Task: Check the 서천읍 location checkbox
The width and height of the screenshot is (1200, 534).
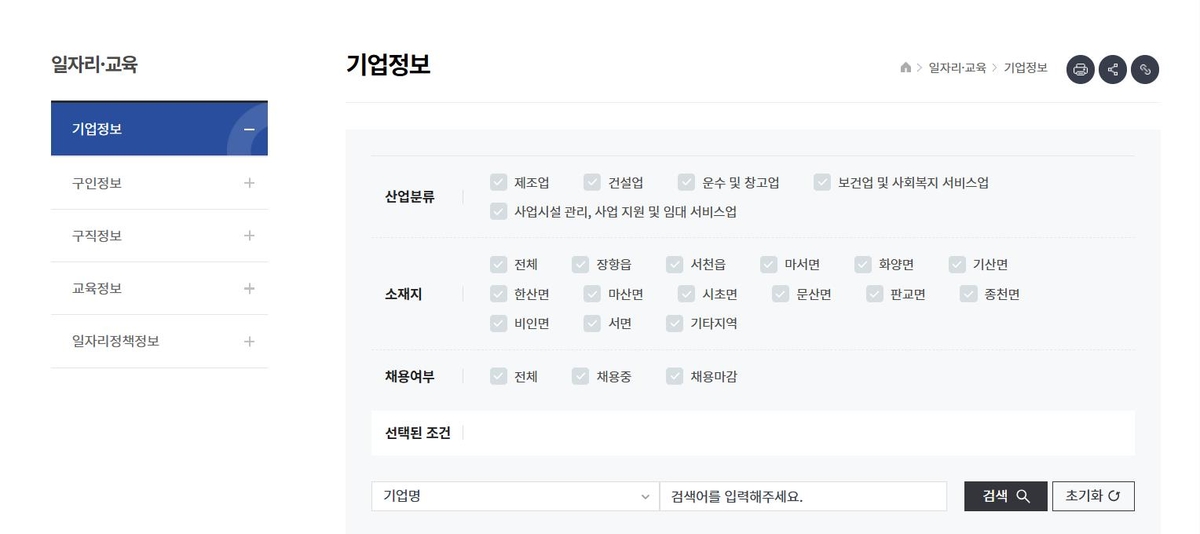Action: point(675,265)
